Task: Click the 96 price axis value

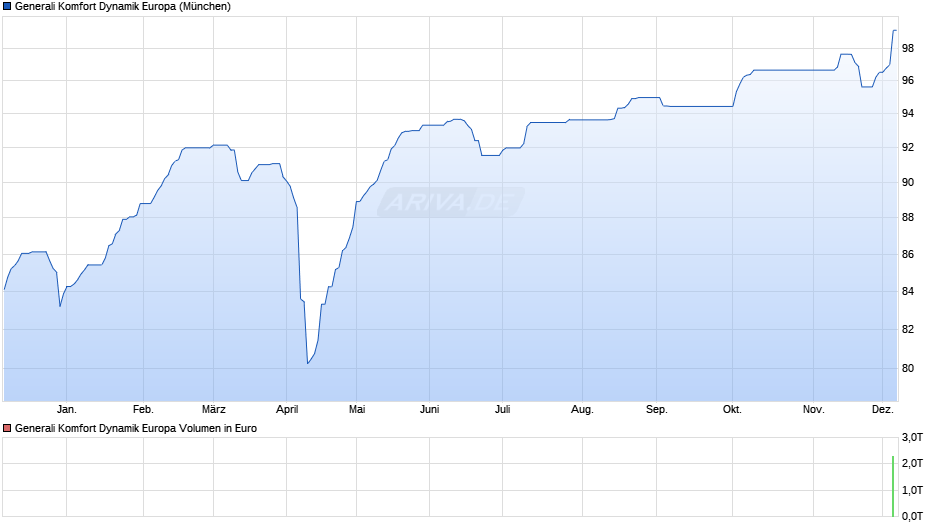Action: [908, 80]
